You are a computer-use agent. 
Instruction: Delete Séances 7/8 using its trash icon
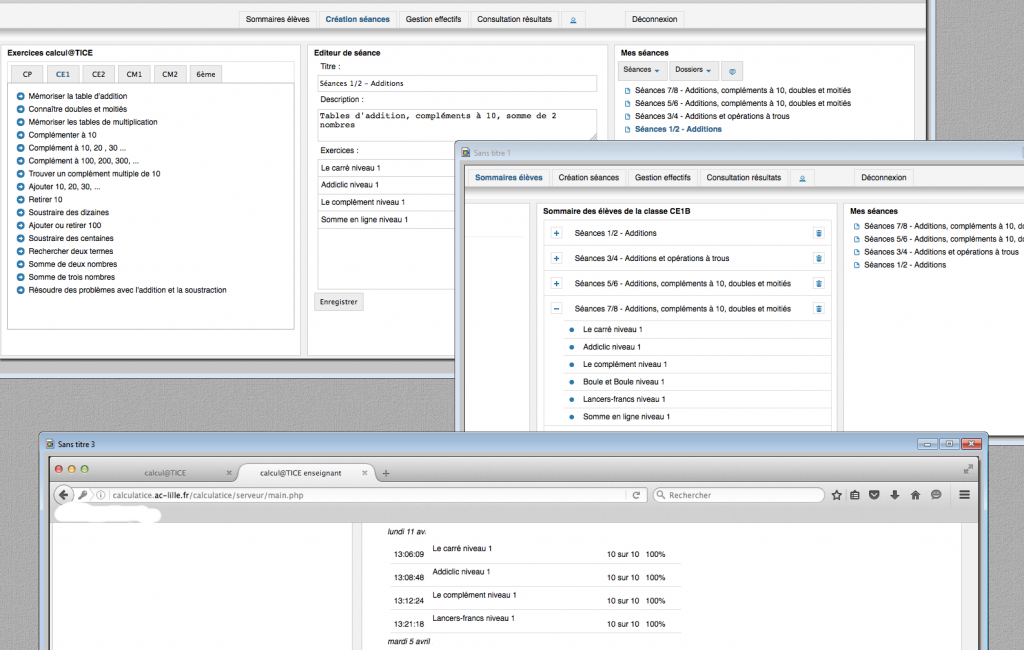coord(818,309)
